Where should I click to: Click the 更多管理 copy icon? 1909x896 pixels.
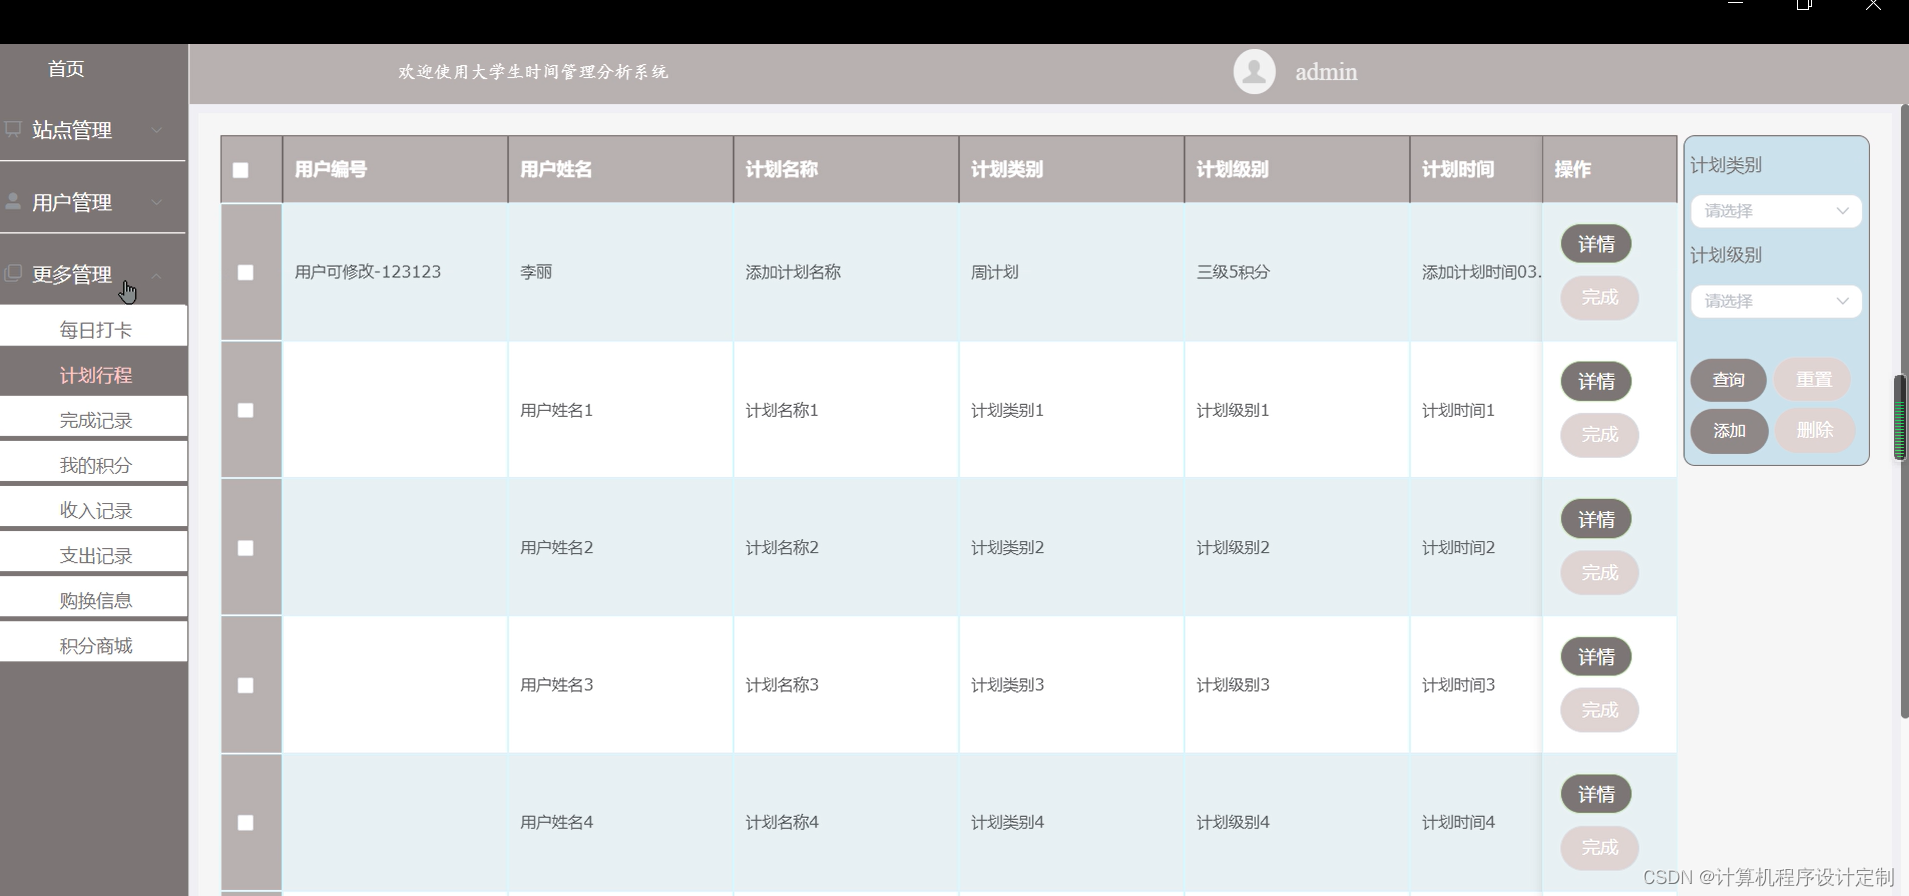point(13,273)
